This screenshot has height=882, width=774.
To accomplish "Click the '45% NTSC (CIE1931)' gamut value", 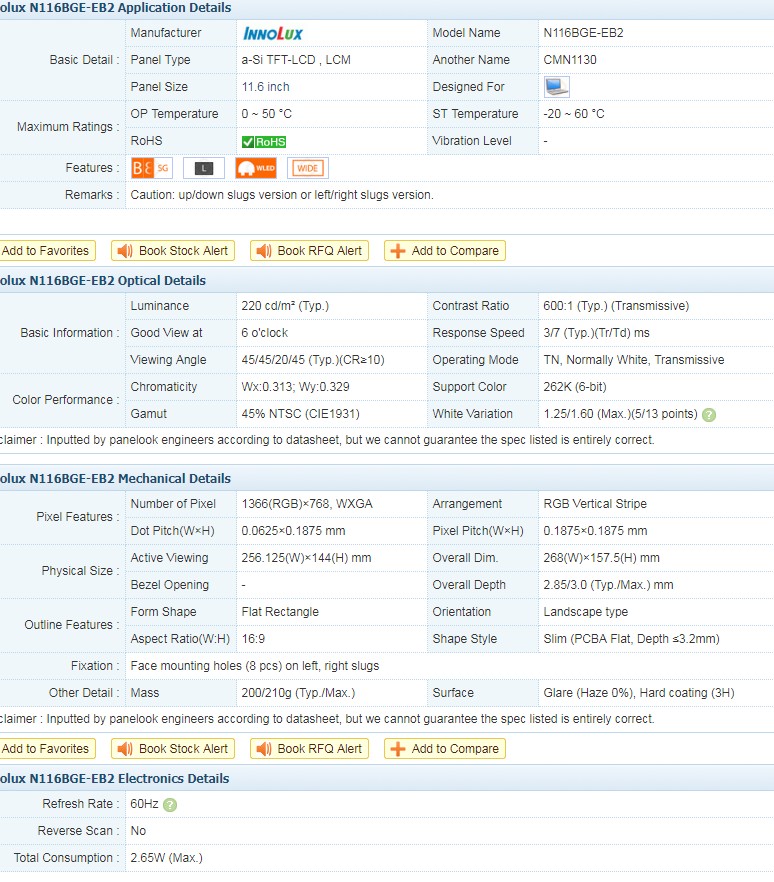I will [300, 413].
